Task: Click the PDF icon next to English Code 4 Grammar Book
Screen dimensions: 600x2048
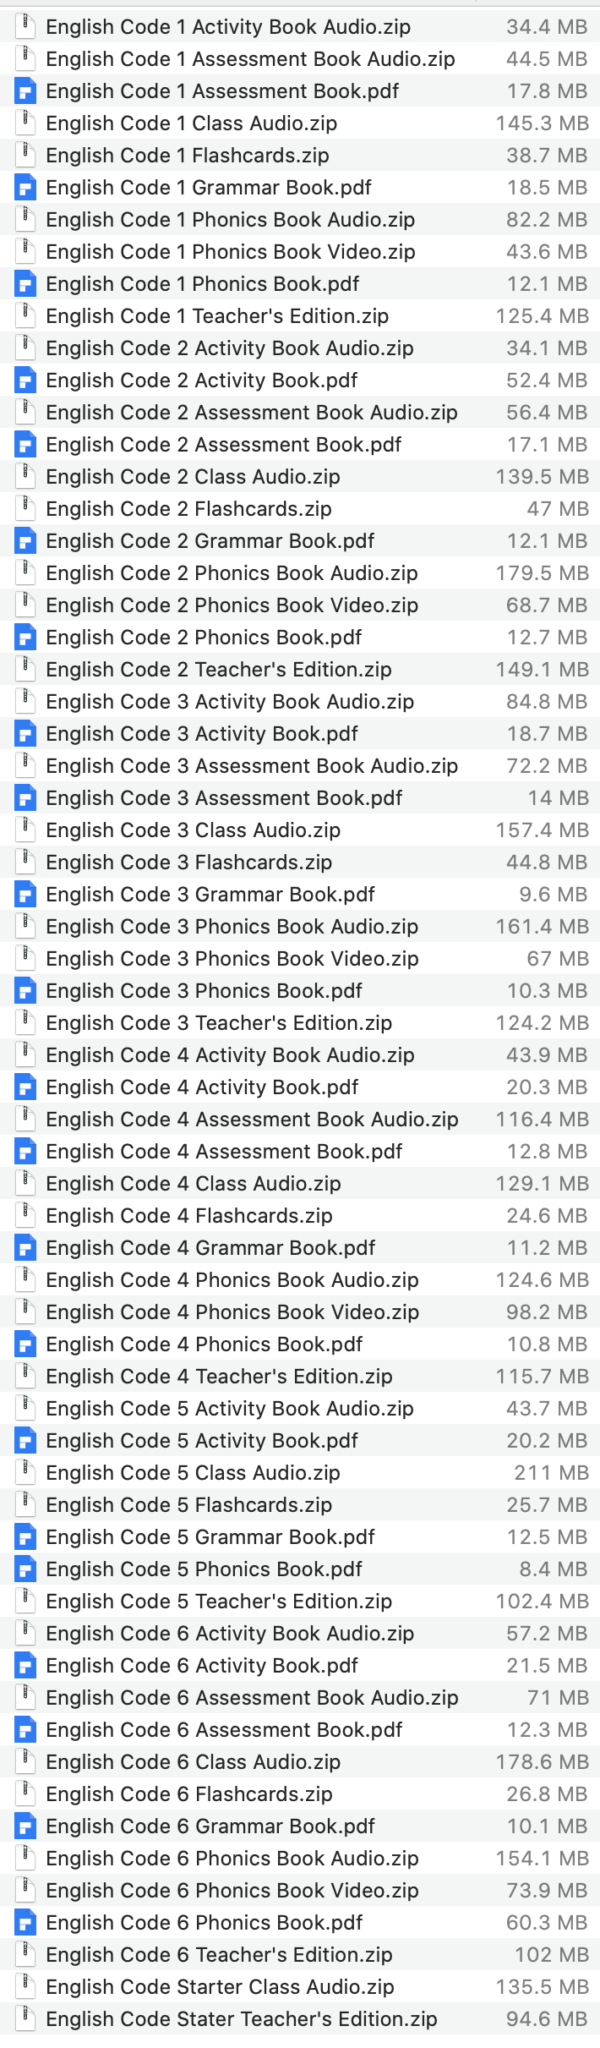Action: click(25, 1246)
